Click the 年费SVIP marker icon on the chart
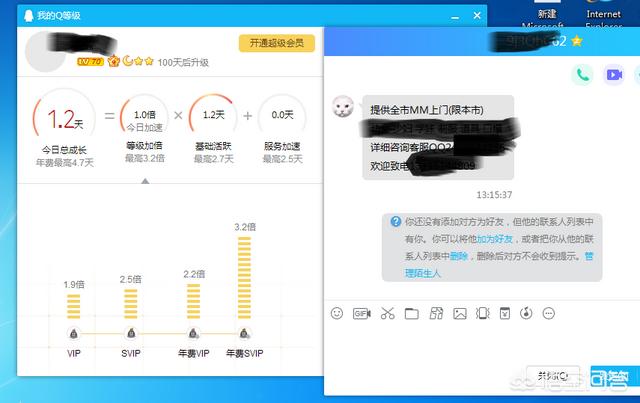 244,334
